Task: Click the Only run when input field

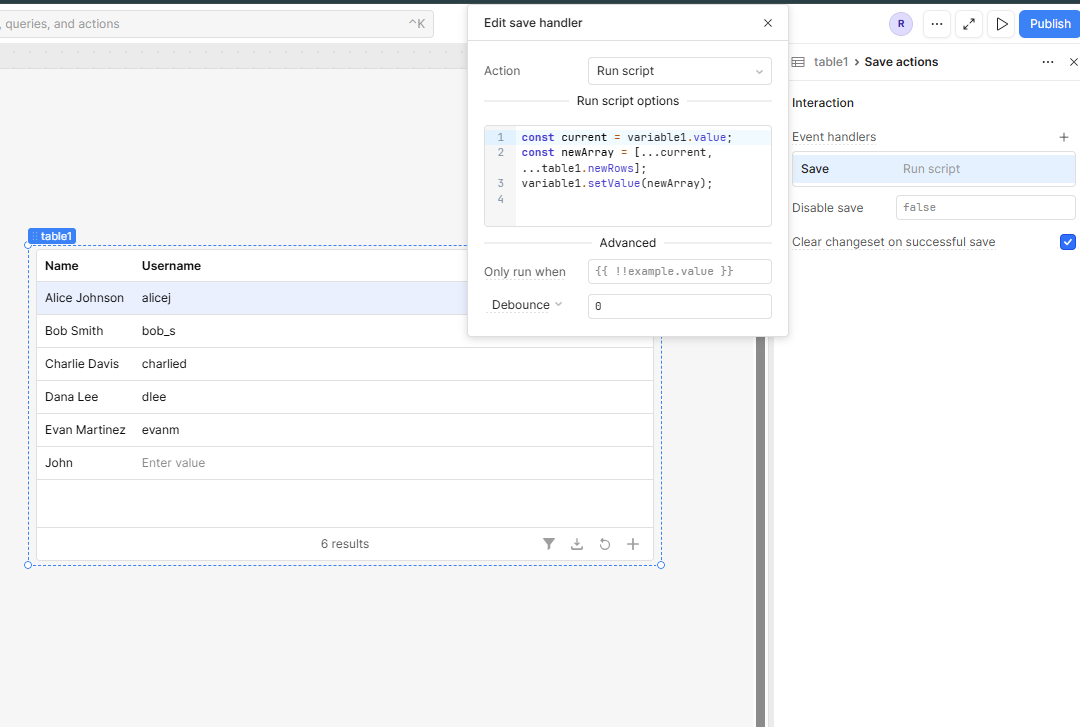Action: pyautogui.click(x=679, y=272)
